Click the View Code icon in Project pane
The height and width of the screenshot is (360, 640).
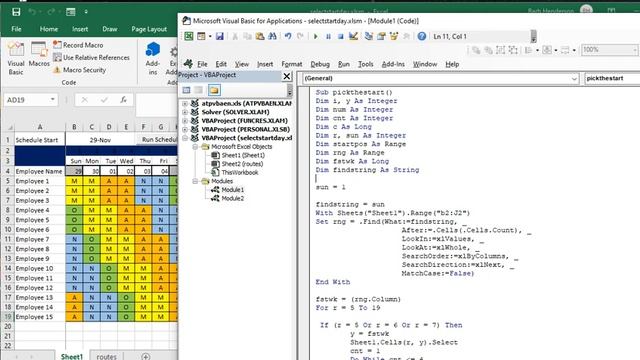pos(187,90)
